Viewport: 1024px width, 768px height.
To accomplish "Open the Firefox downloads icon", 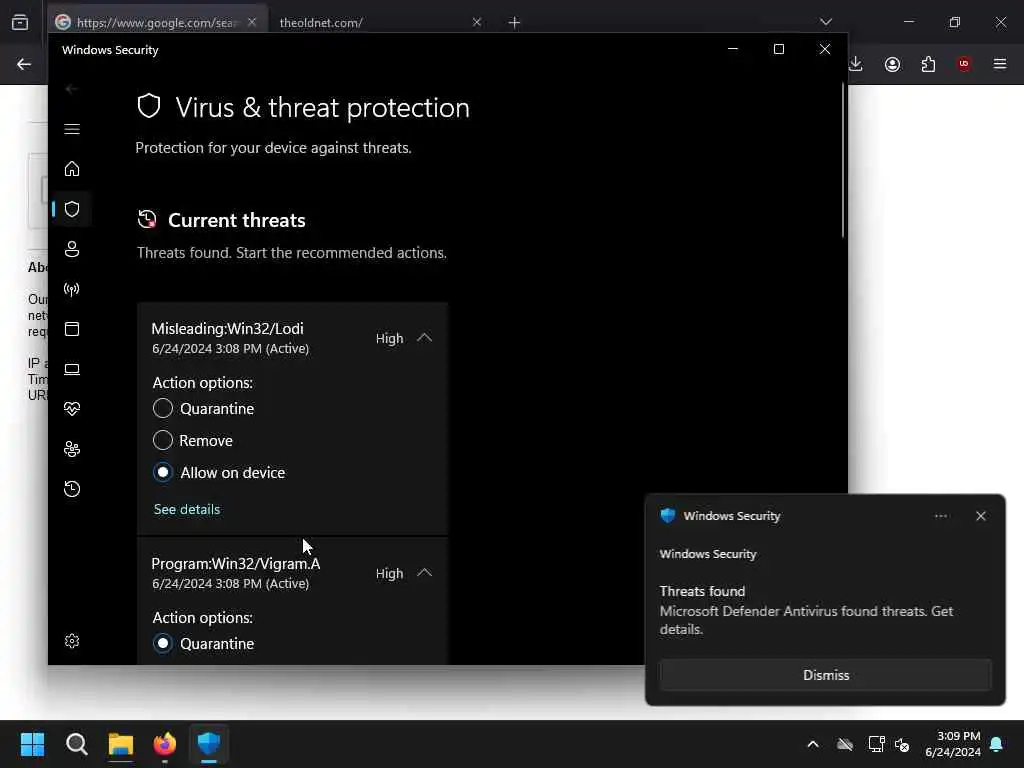I will tap(856, 64).
